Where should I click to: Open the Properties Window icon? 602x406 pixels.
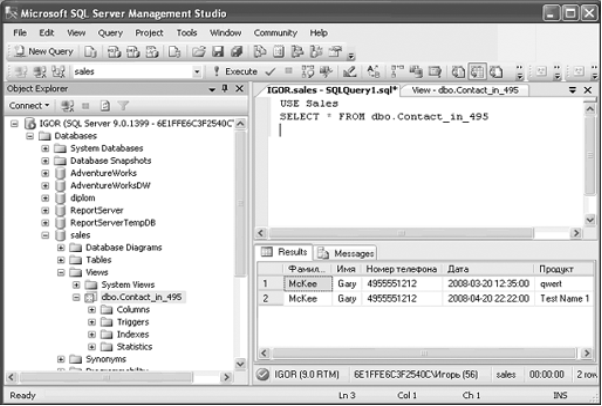(335, 51)
